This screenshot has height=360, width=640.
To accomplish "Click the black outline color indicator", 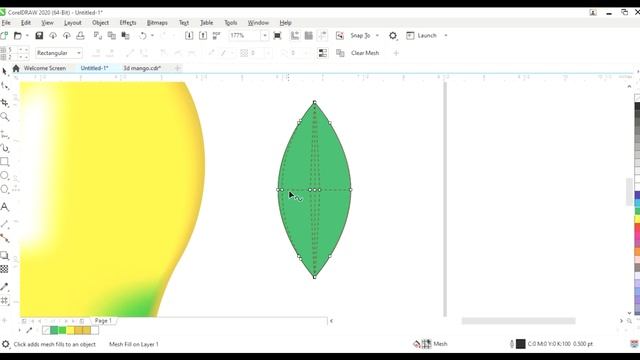I will tap(520, 344).
